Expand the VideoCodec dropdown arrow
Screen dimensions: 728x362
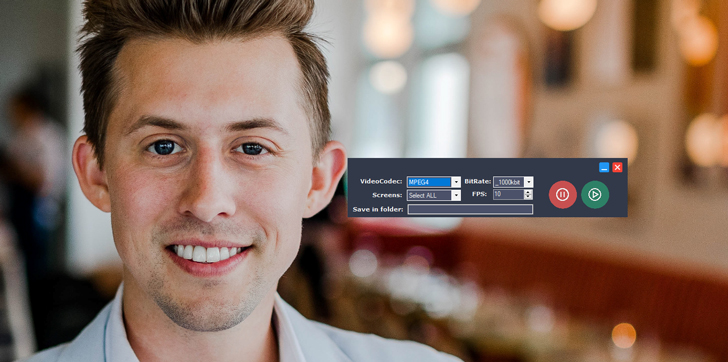pyautogui.click(x=456, y=181)
